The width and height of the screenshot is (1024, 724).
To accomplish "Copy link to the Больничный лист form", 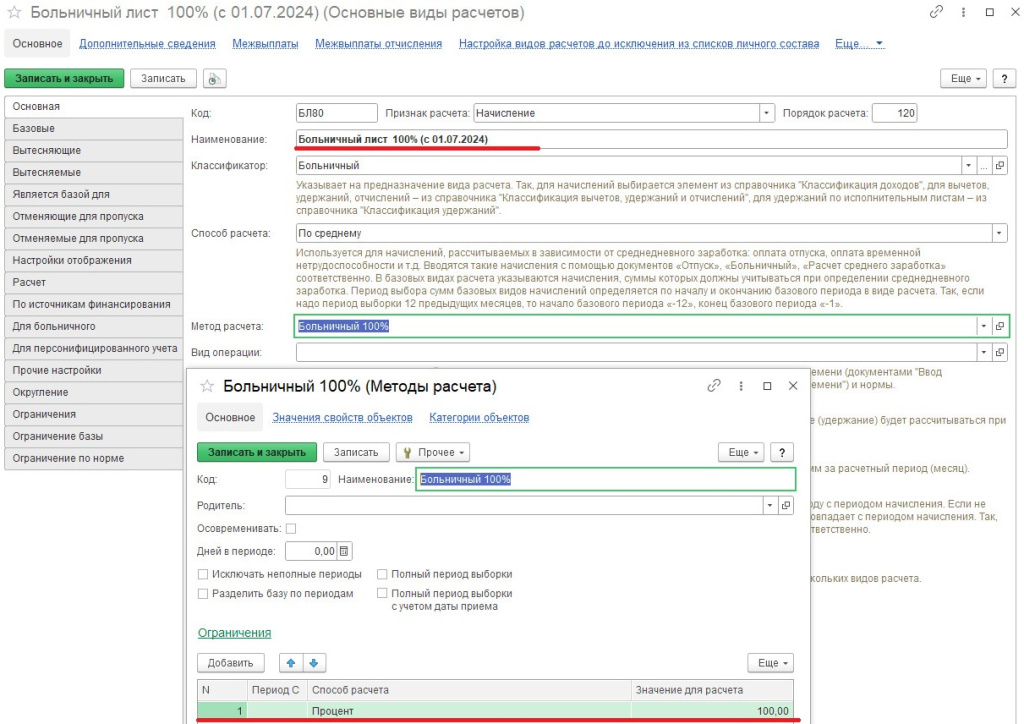I will coord(936,13).
